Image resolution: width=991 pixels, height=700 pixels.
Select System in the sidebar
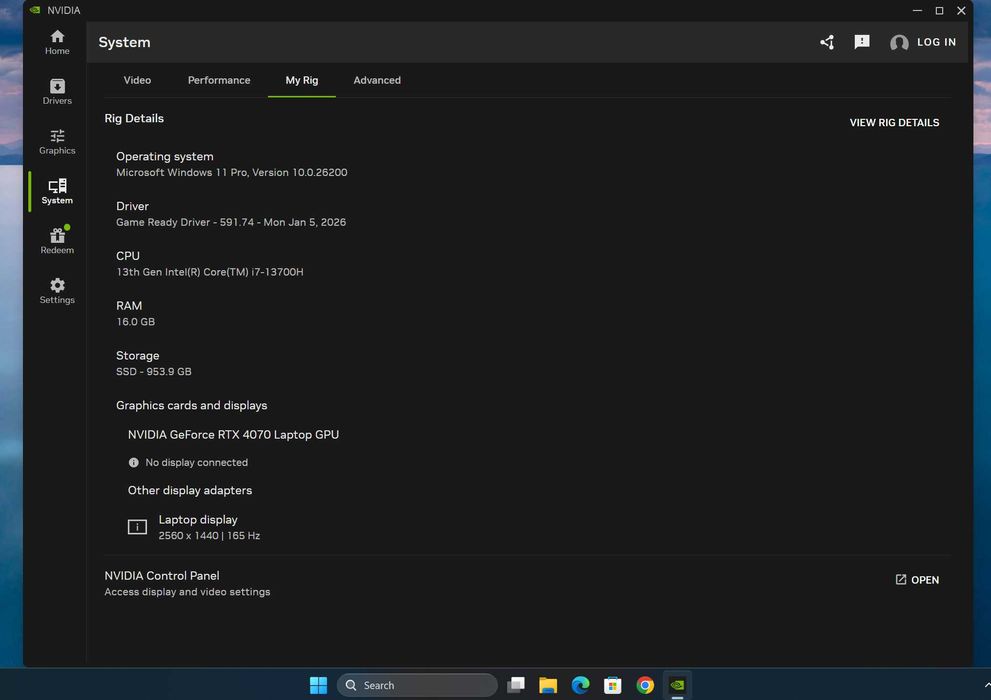(57, 191)
